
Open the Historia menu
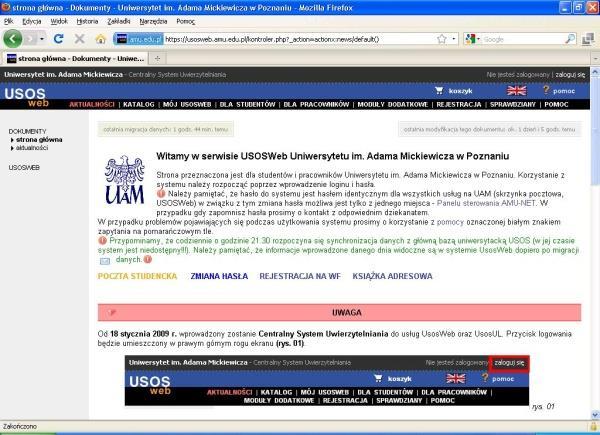coord(87,21)
